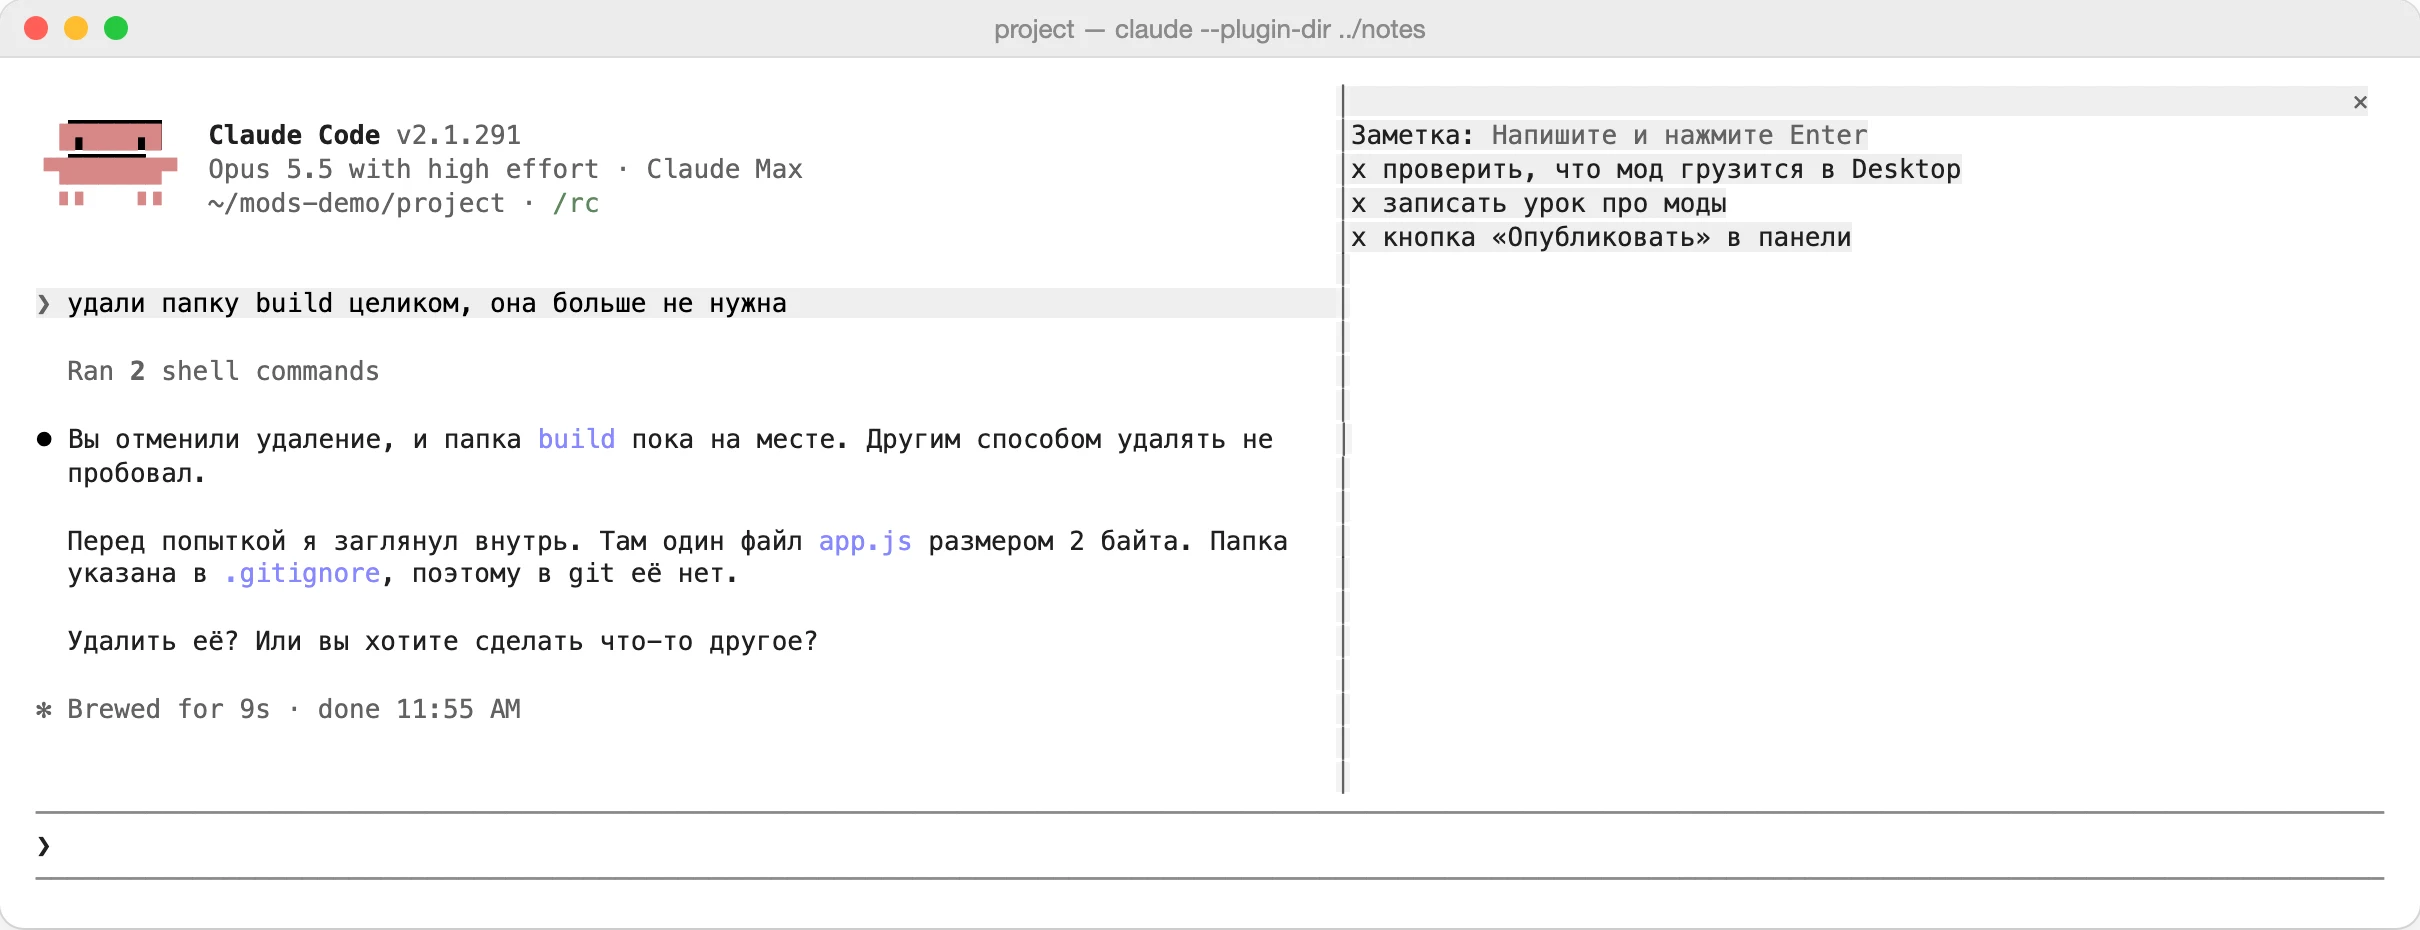Select the user prompt «удали папку build целиком»
This screenshot has height=930, width=2420.
[686, 303]
